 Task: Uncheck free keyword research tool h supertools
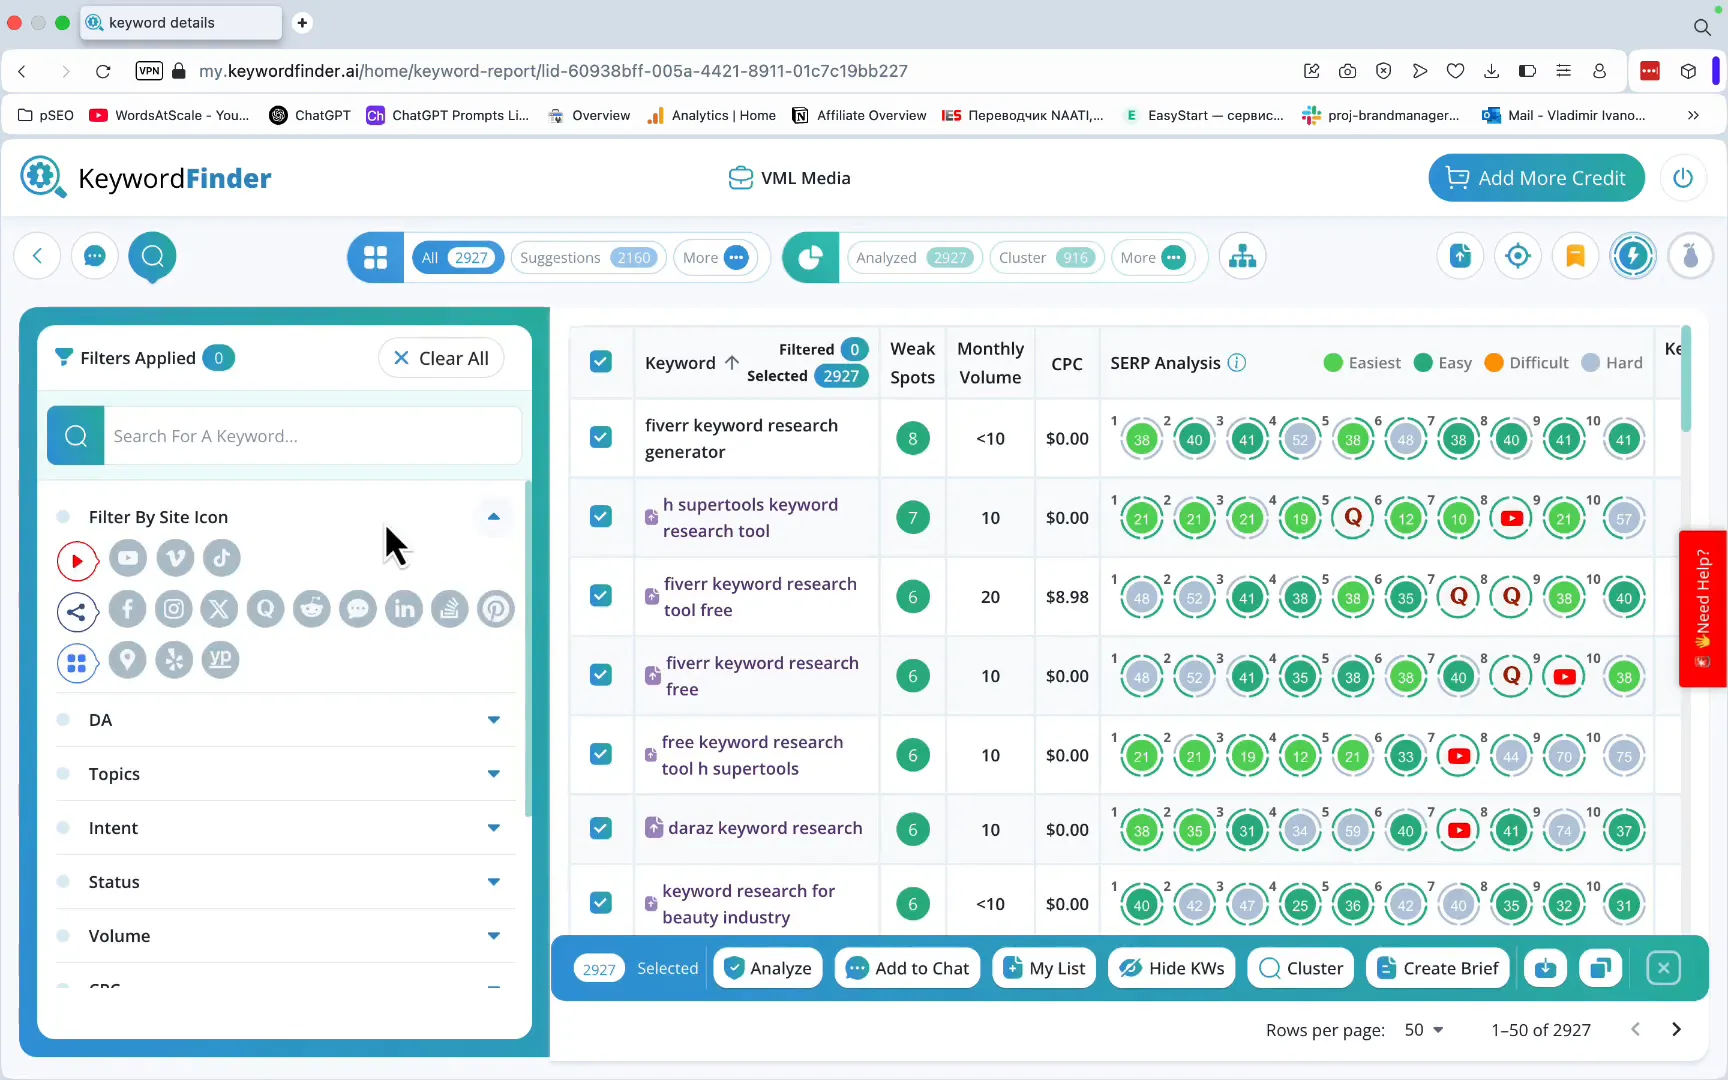pos(601,753)
